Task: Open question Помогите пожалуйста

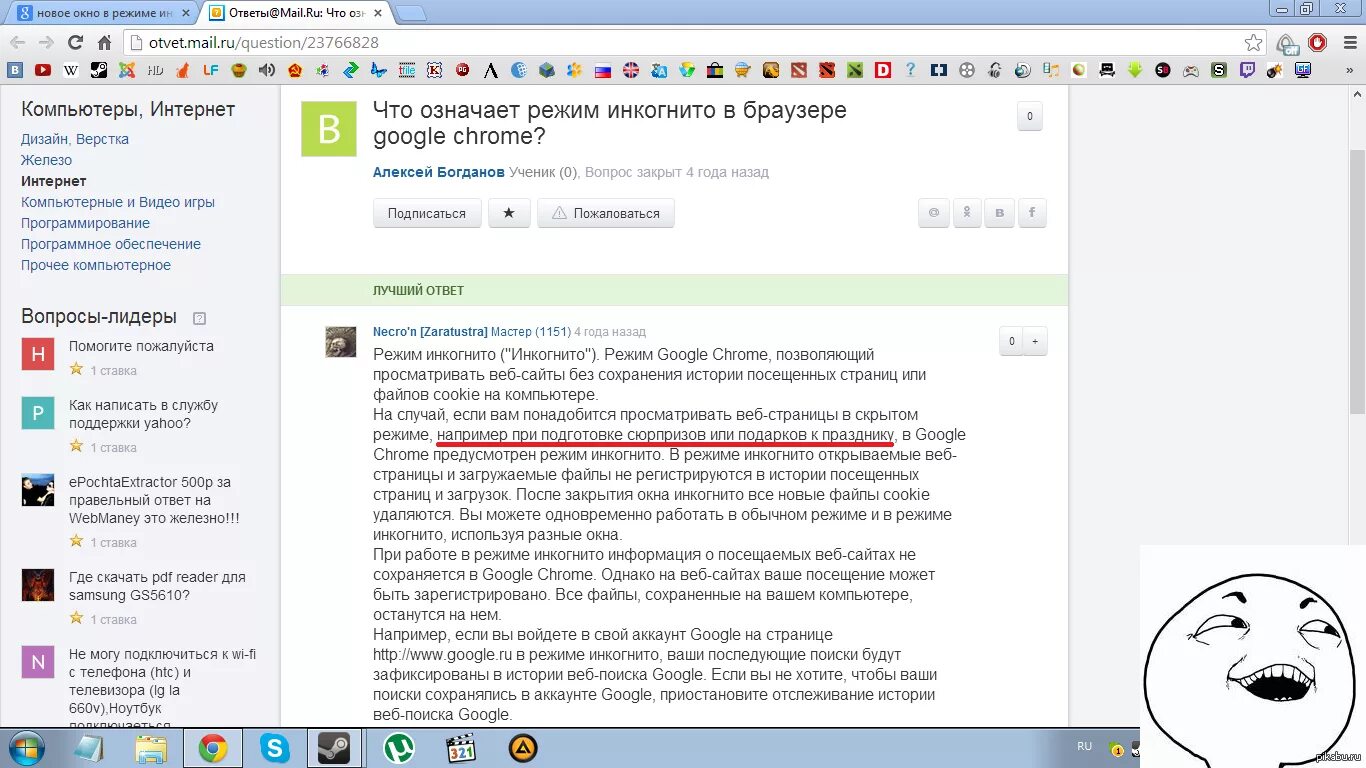Action: coord(141,346)
